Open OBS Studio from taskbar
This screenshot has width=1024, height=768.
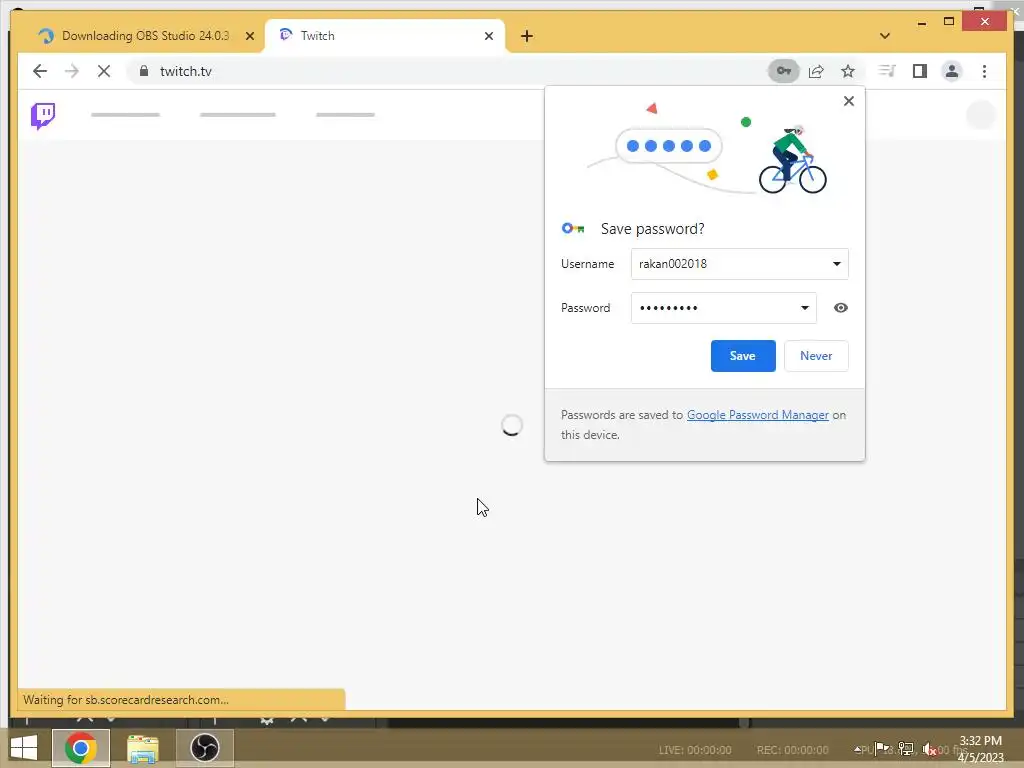click(204, 748)
